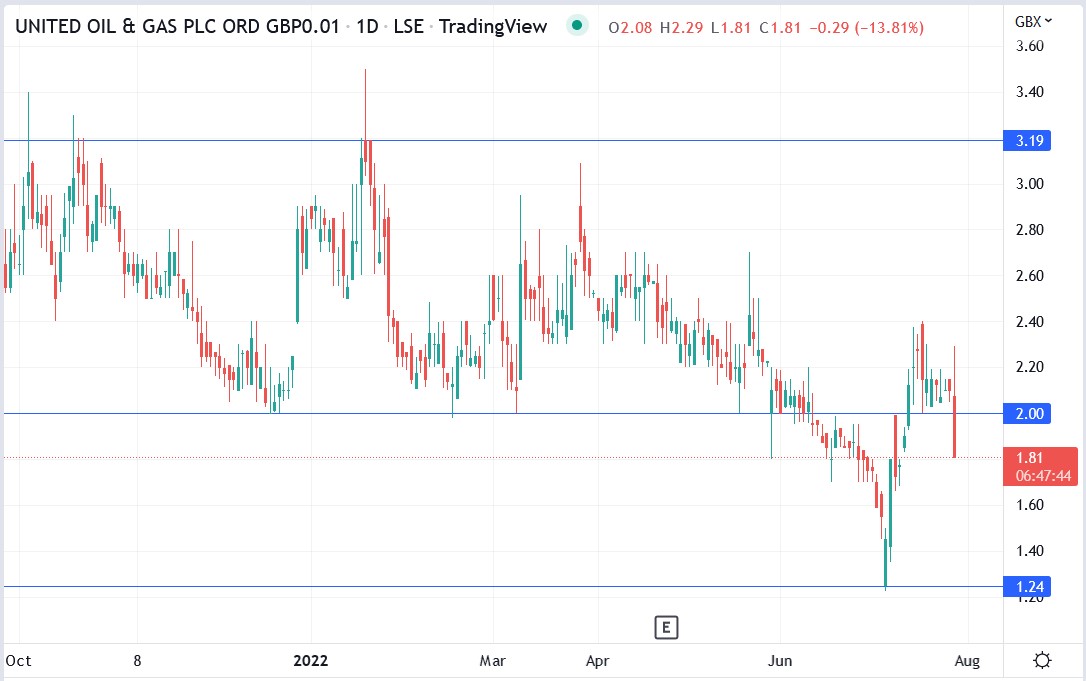This screenshot has width=1086, height=681.
Task: Click the TradingView label
Action: point(493,27)
